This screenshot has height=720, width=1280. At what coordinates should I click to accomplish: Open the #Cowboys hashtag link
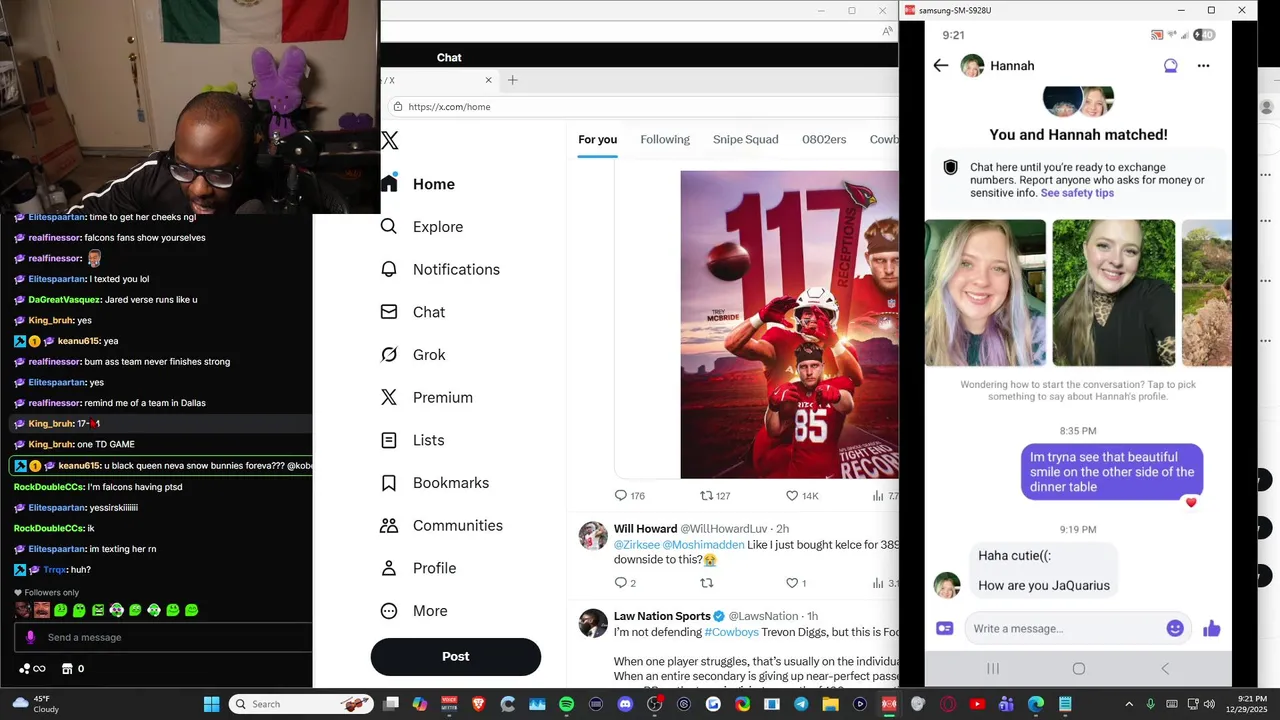(x=731, y=632)
